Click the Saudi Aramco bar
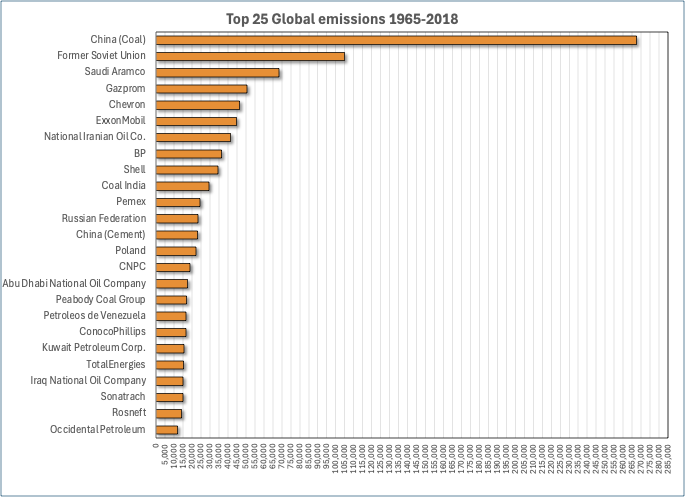The height and width of the screenshot is (497, 685). 217,73
